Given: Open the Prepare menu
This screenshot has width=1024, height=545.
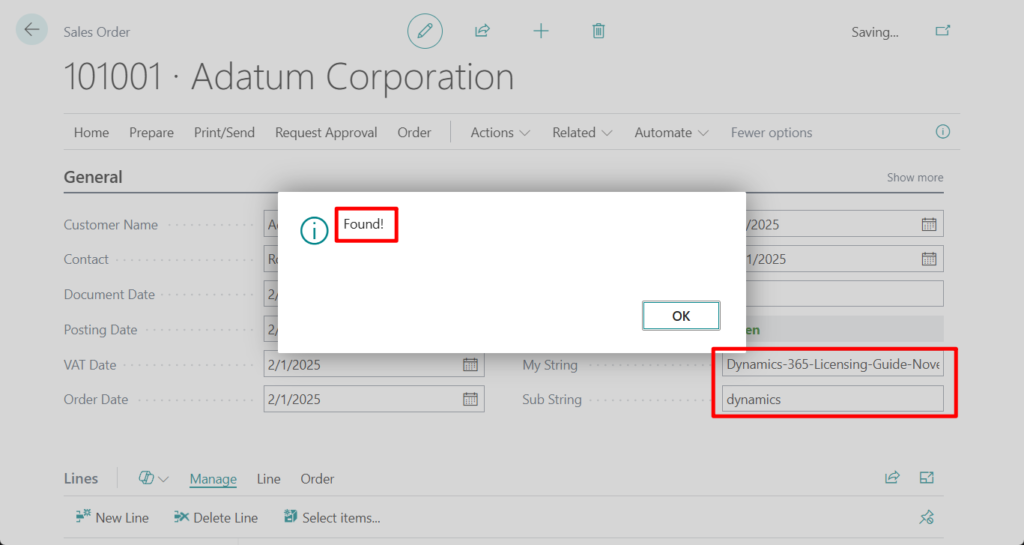Looking at the screenshot, I should 151,132.
